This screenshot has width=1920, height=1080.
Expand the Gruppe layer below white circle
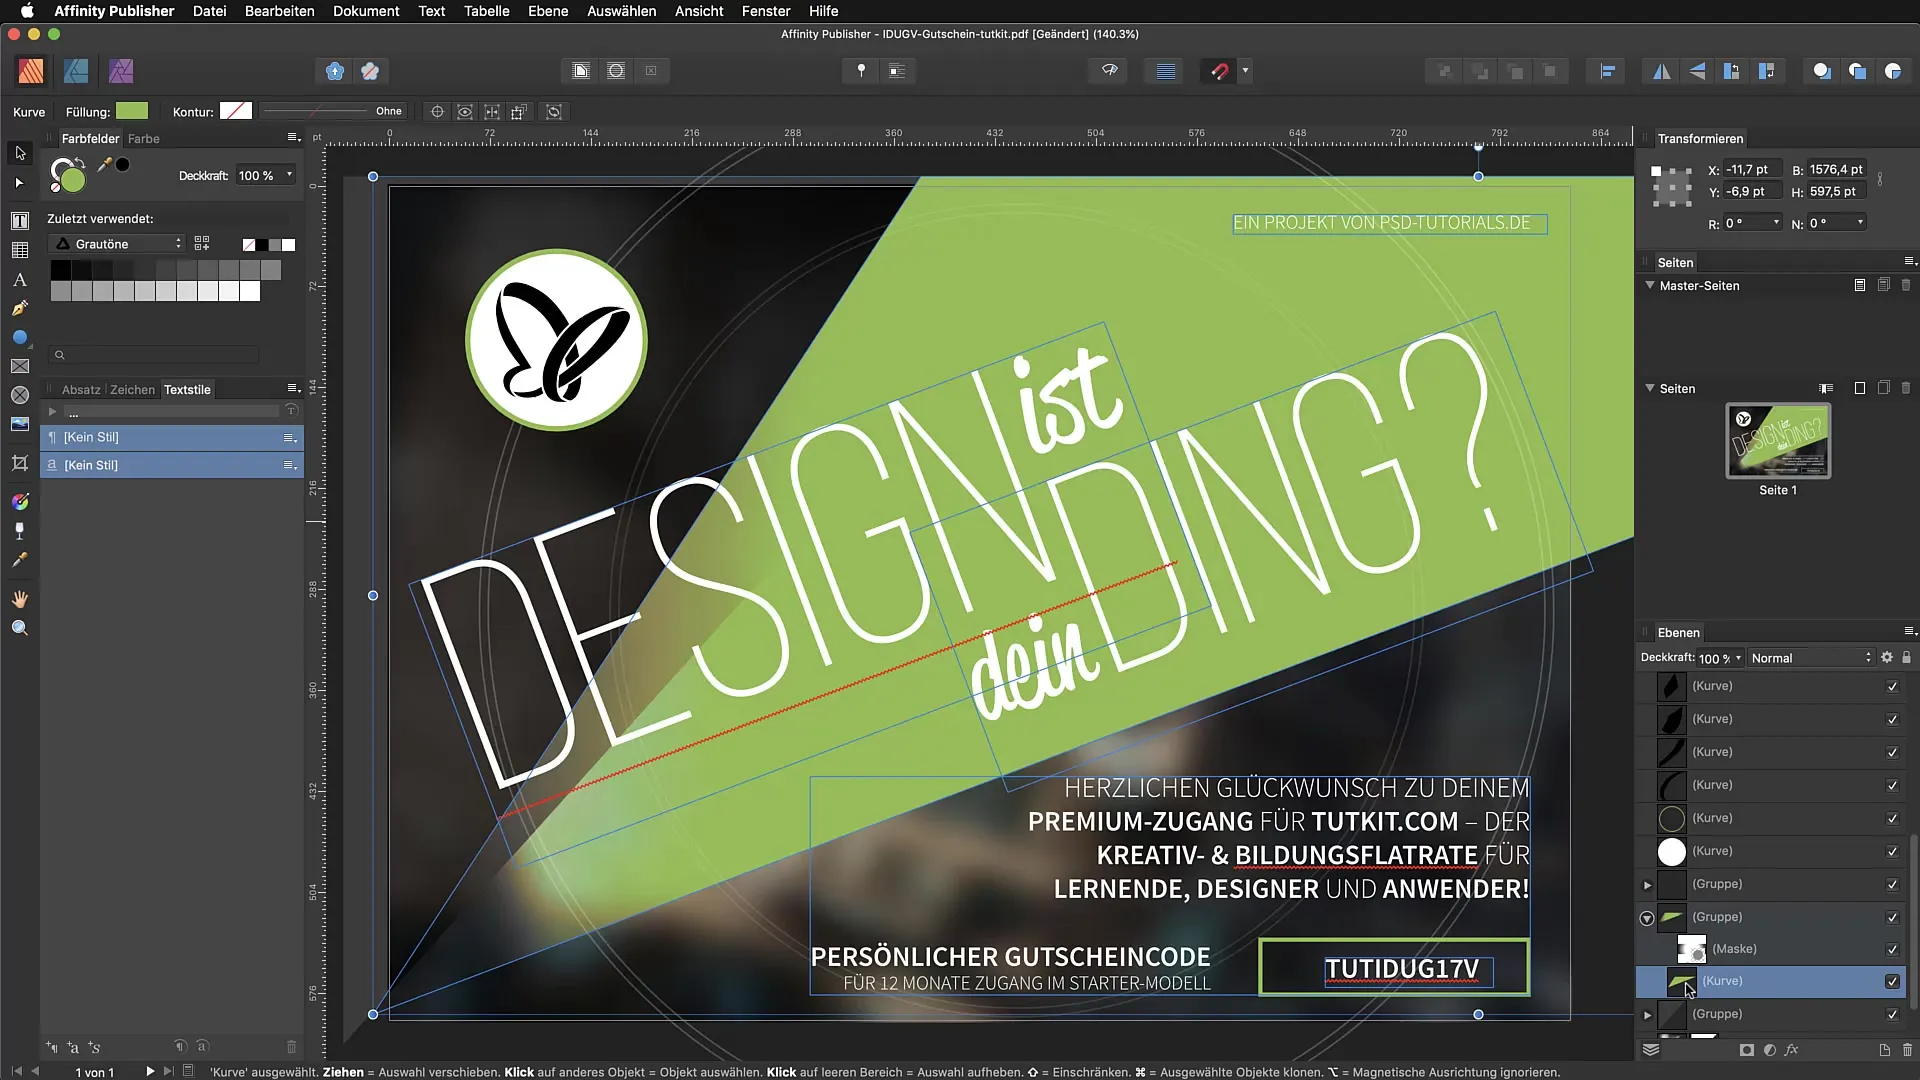(x=1647, y=885)
